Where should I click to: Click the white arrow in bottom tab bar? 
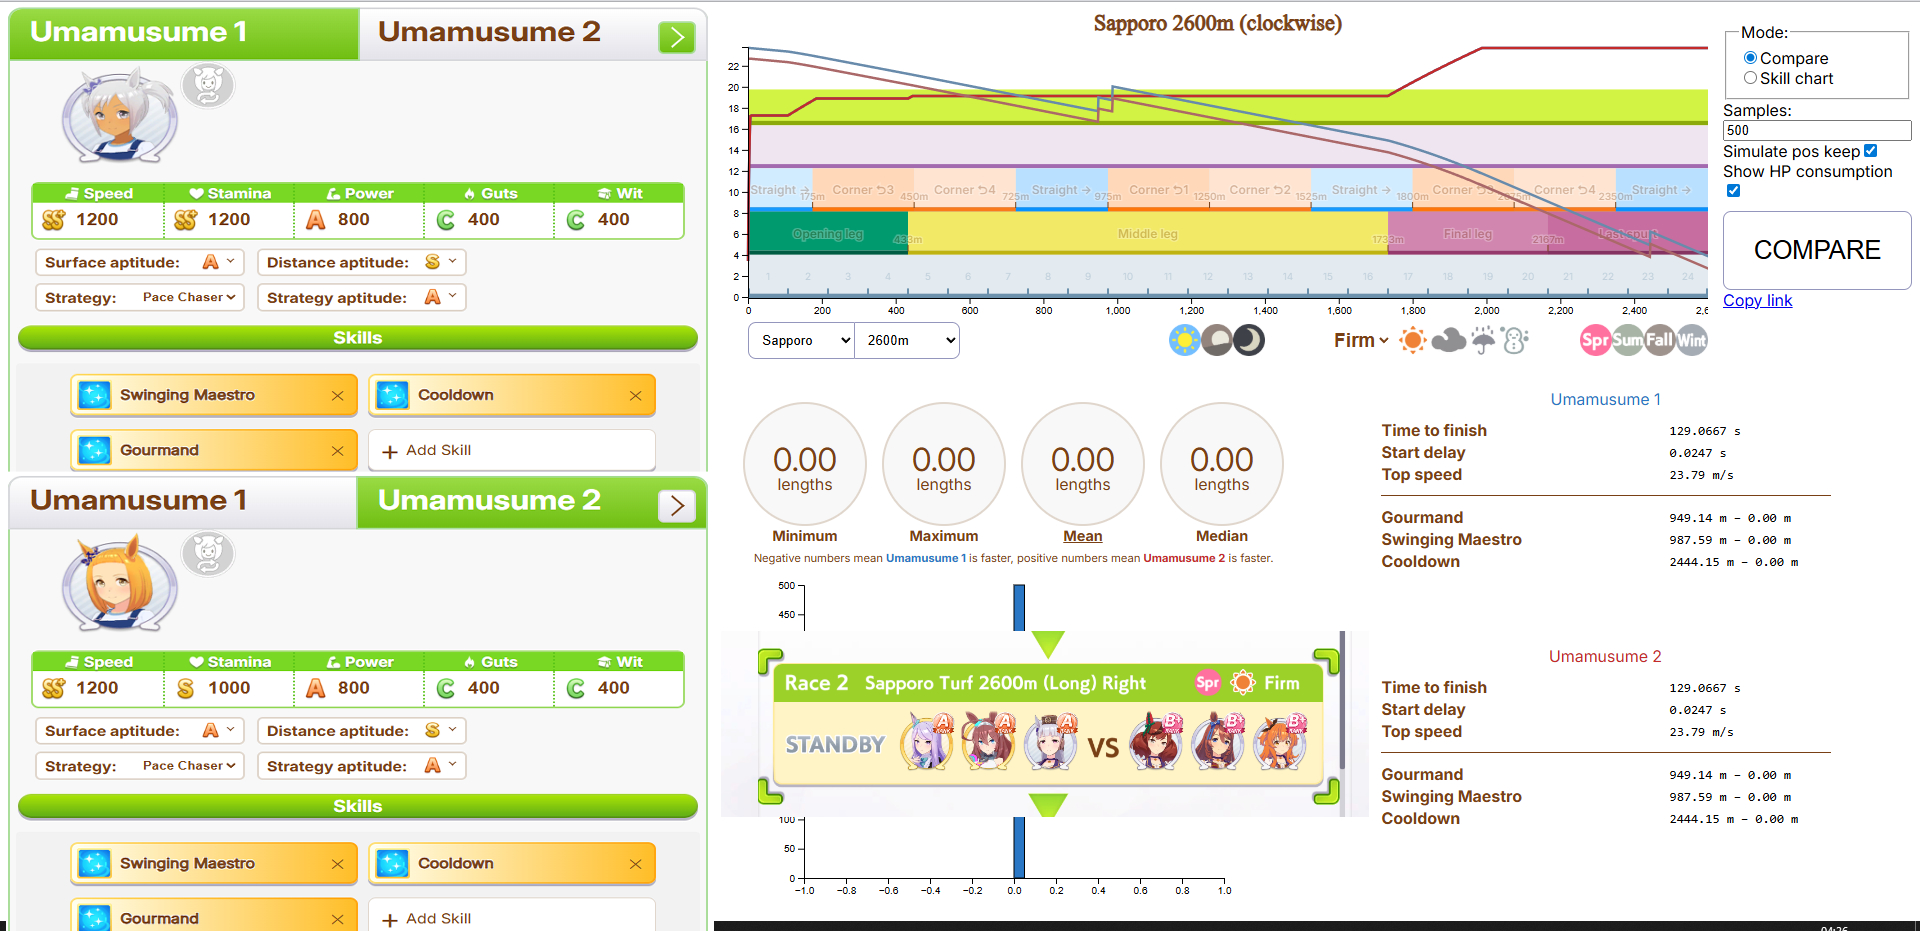tap(677, 505)
